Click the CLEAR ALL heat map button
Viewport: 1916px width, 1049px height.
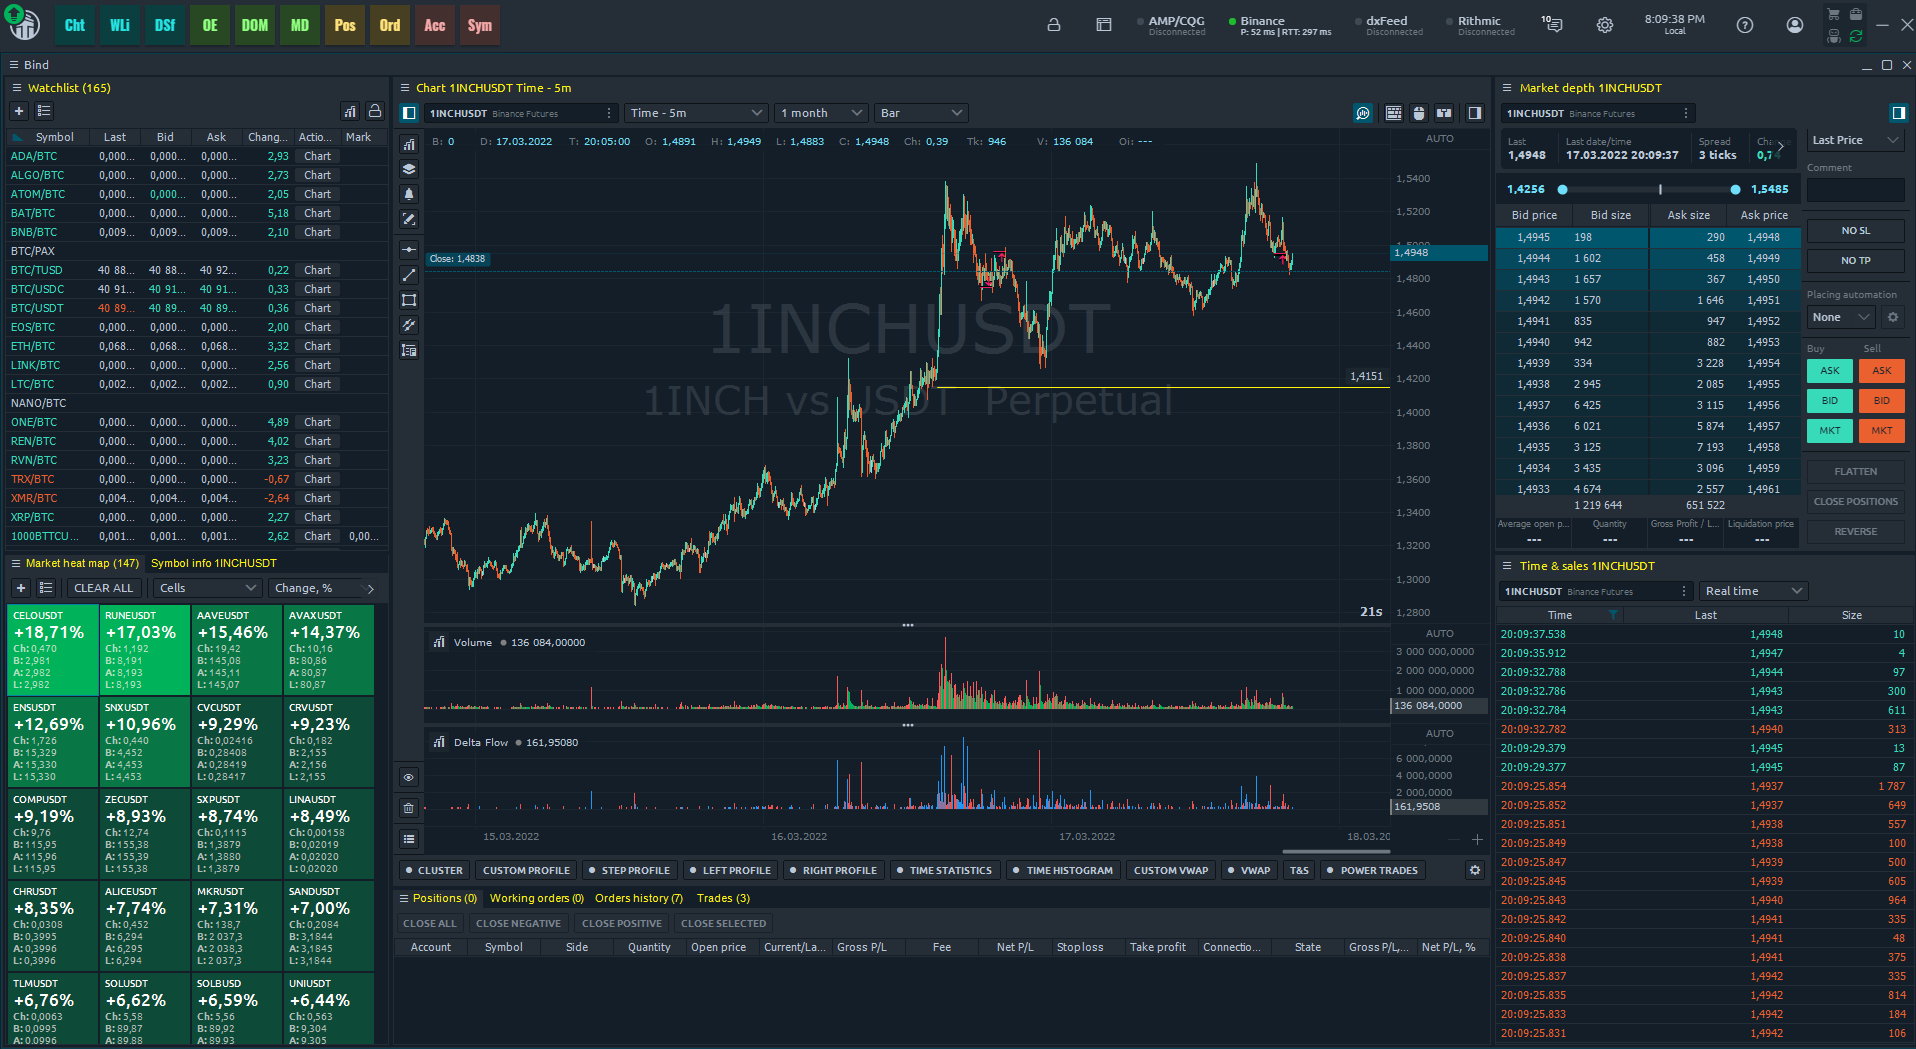(x=103, y=588)
